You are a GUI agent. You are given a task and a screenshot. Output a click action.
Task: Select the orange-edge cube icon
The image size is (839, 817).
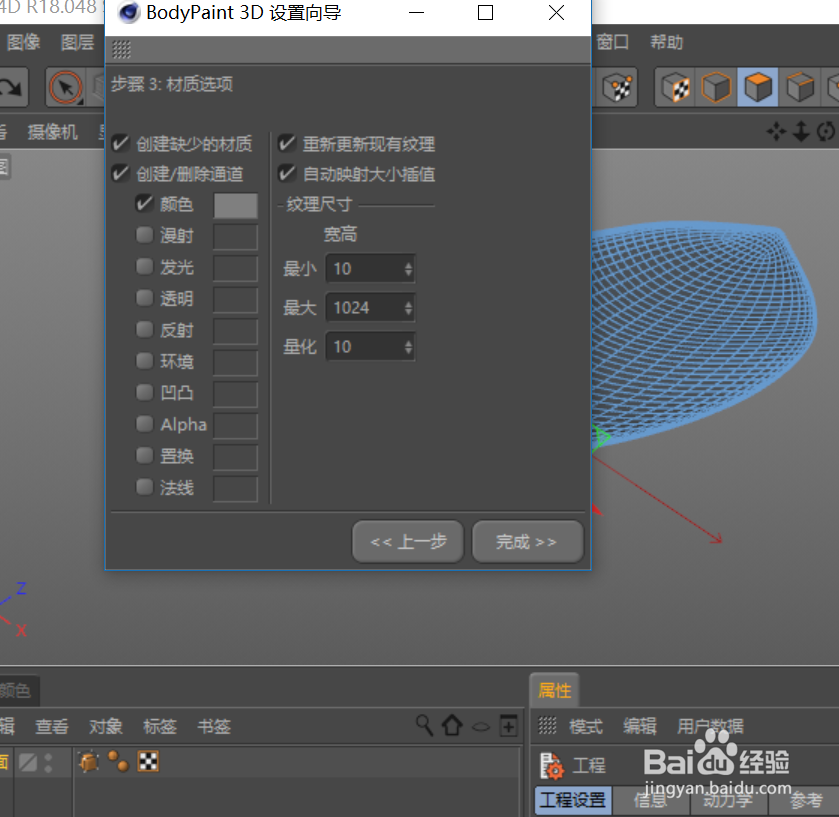pos(800,87)
